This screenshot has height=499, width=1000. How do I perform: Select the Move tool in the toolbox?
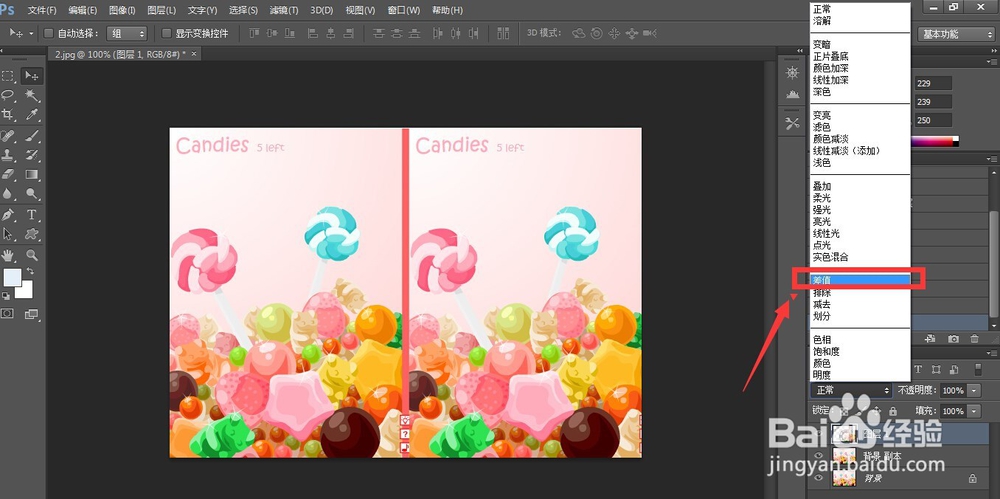point(31,76)
